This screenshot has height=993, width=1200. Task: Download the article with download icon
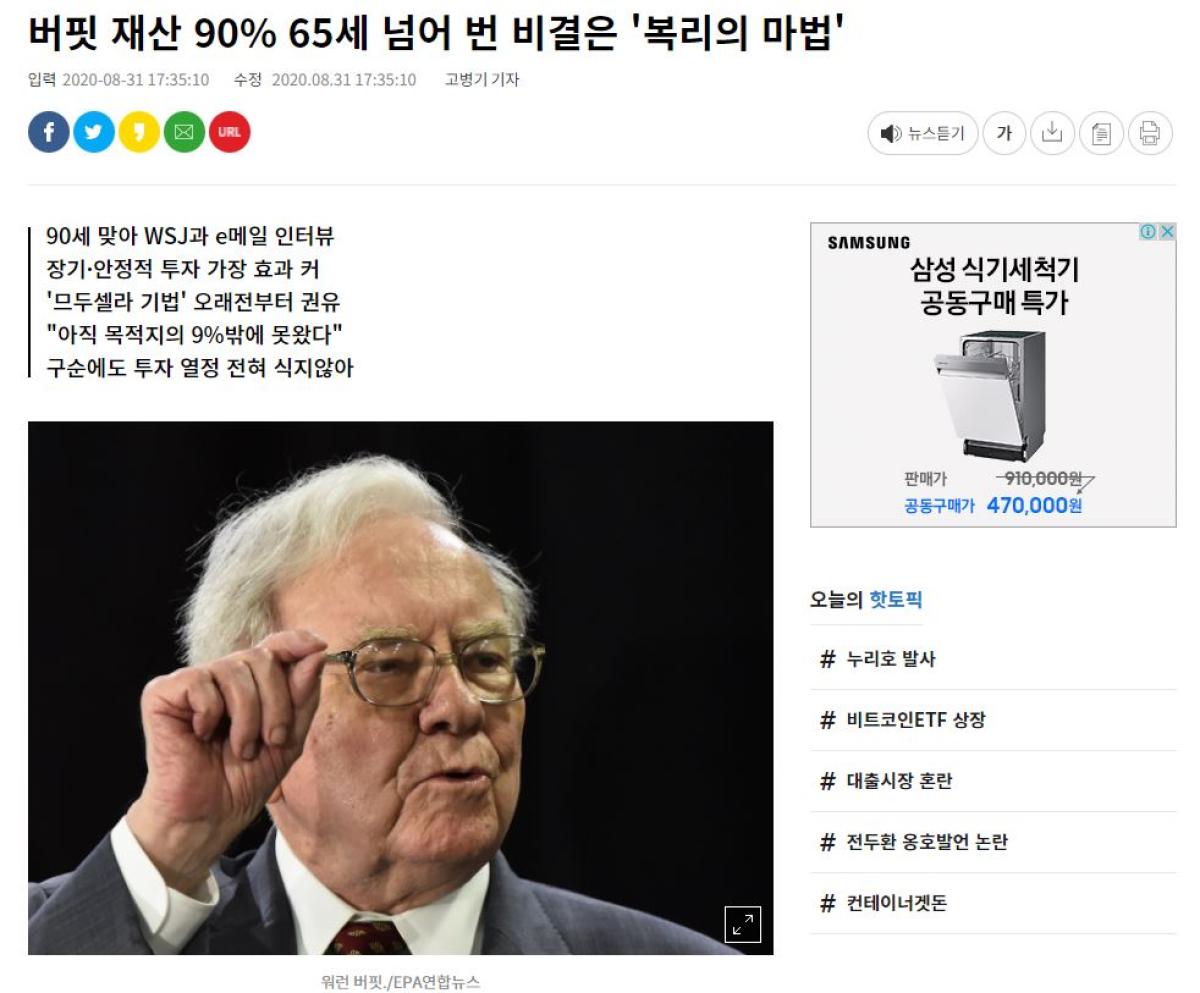(1052, 133)
